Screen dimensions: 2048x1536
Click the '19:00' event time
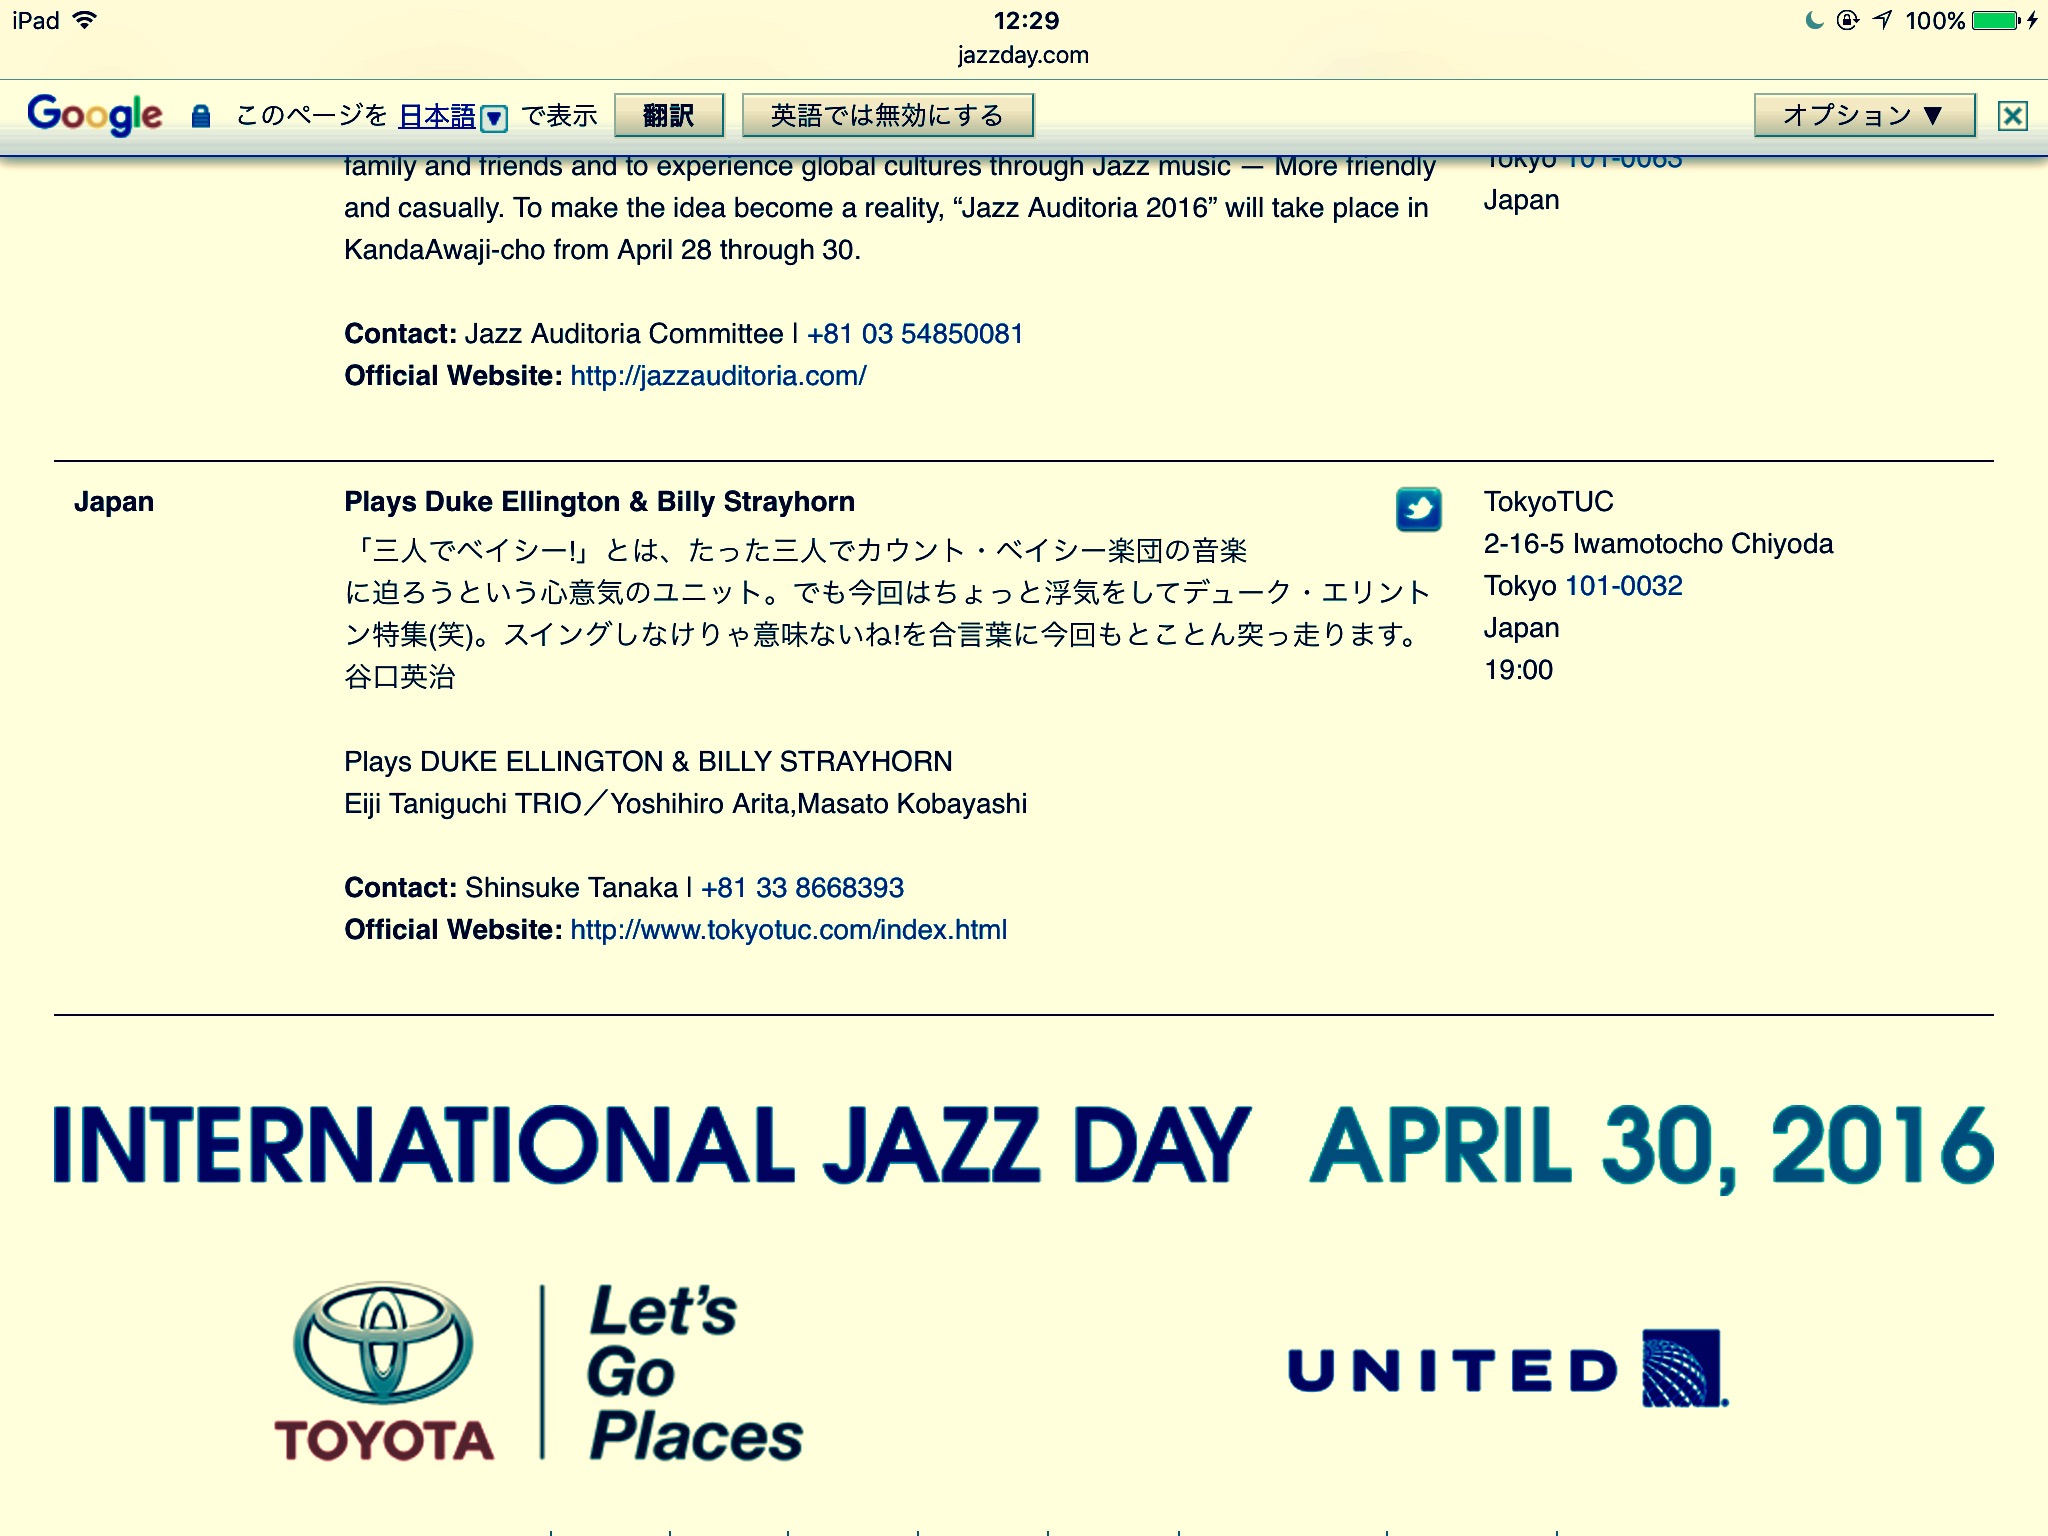coord(1518,670)
